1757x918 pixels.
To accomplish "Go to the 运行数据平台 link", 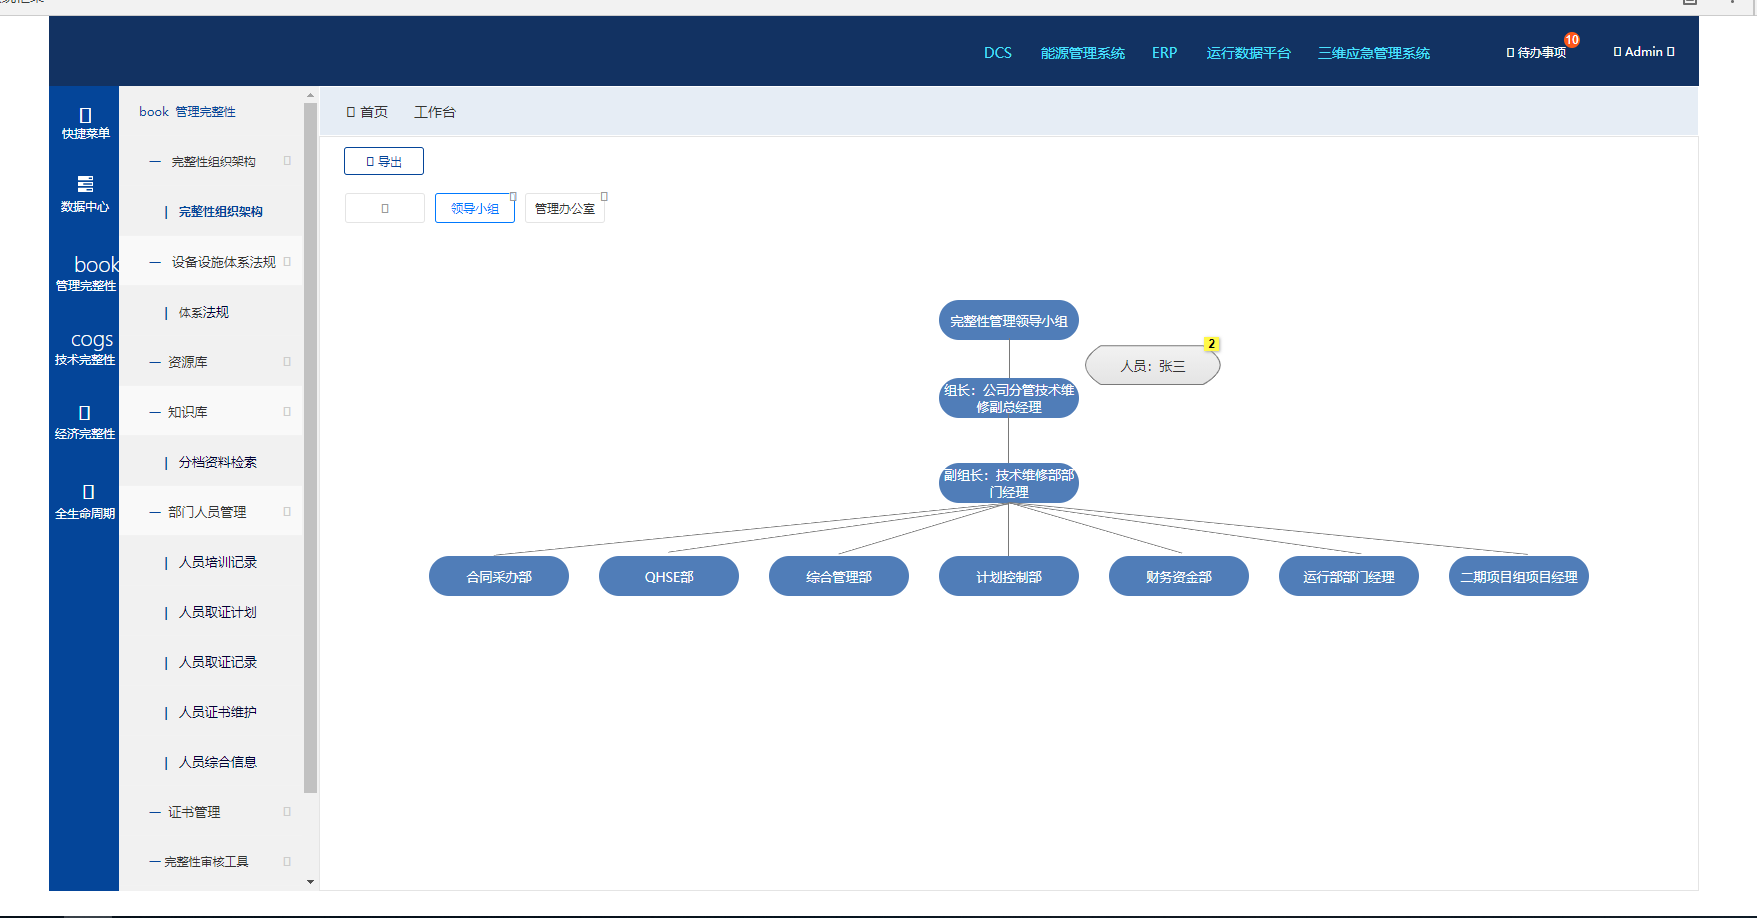I will click(x=1248, y=53).
